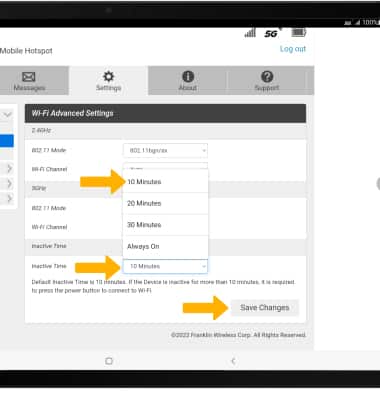Select the 10 Minutes option

(165, 182)
